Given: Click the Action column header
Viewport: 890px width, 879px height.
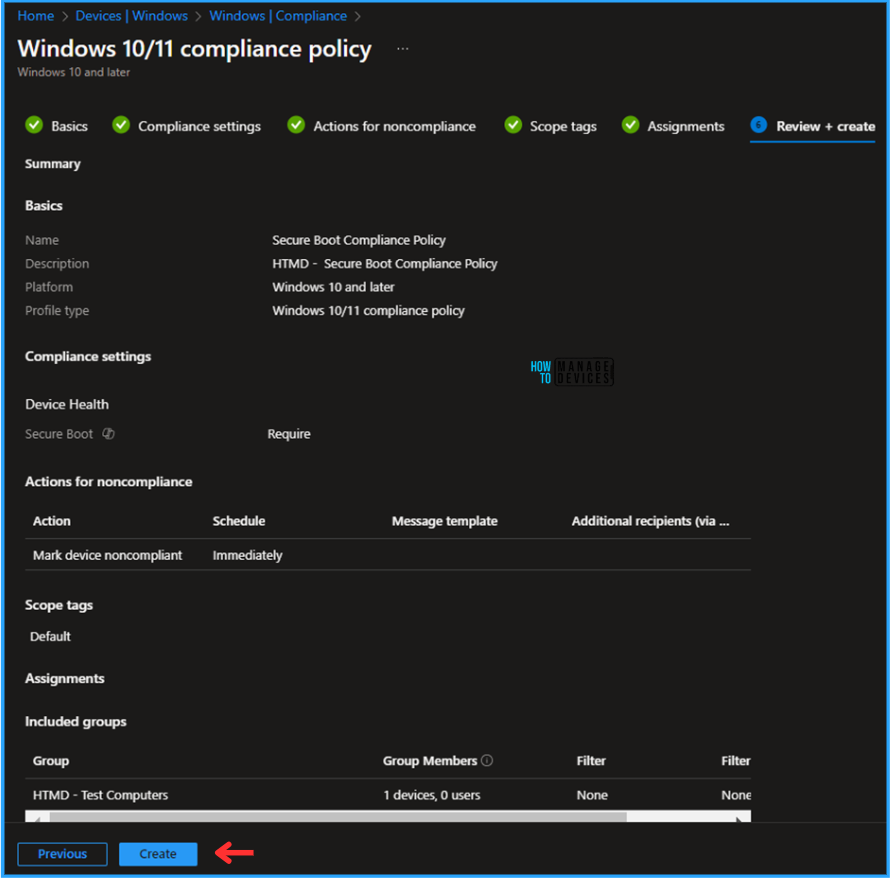Looking at the screenshot, I should (52, 521).
